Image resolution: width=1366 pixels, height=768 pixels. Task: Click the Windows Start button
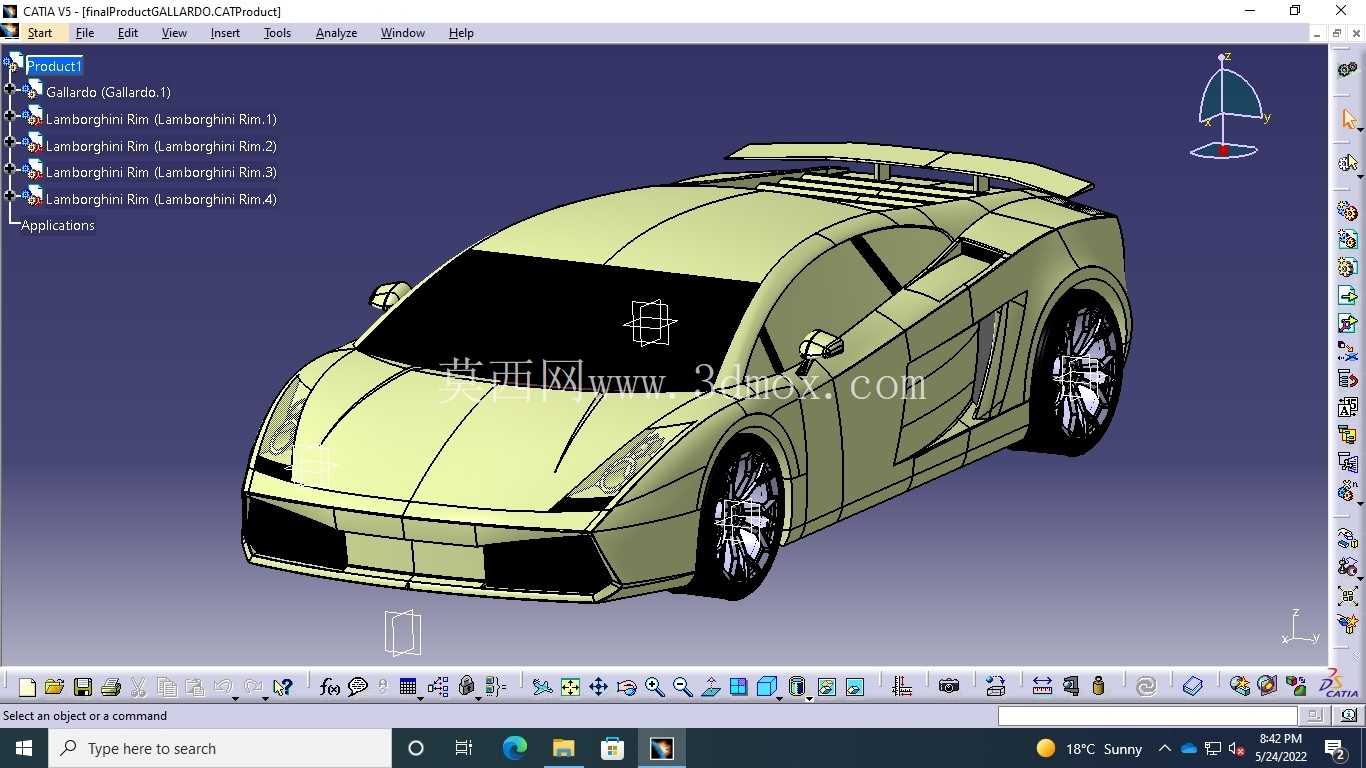(x=23, y=748)
